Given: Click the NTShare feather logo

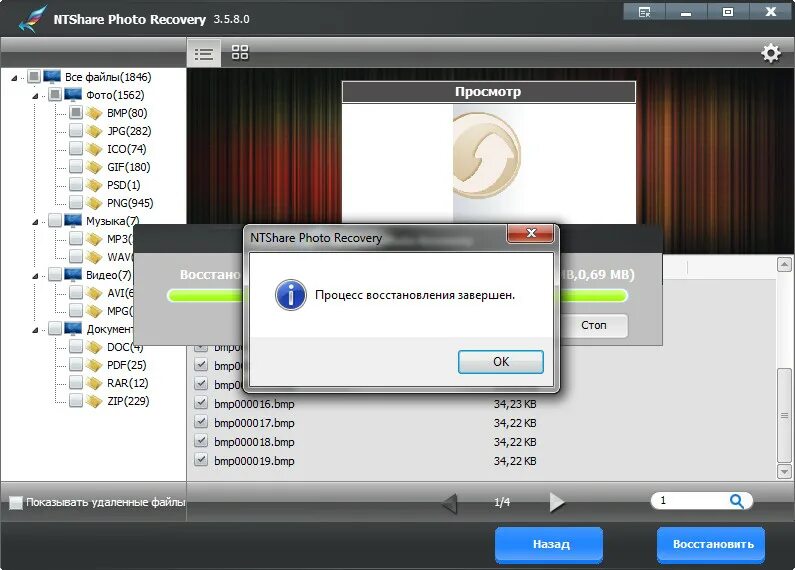Looking at the screenshot, I should pyautogui.click(x=32, y=19).
